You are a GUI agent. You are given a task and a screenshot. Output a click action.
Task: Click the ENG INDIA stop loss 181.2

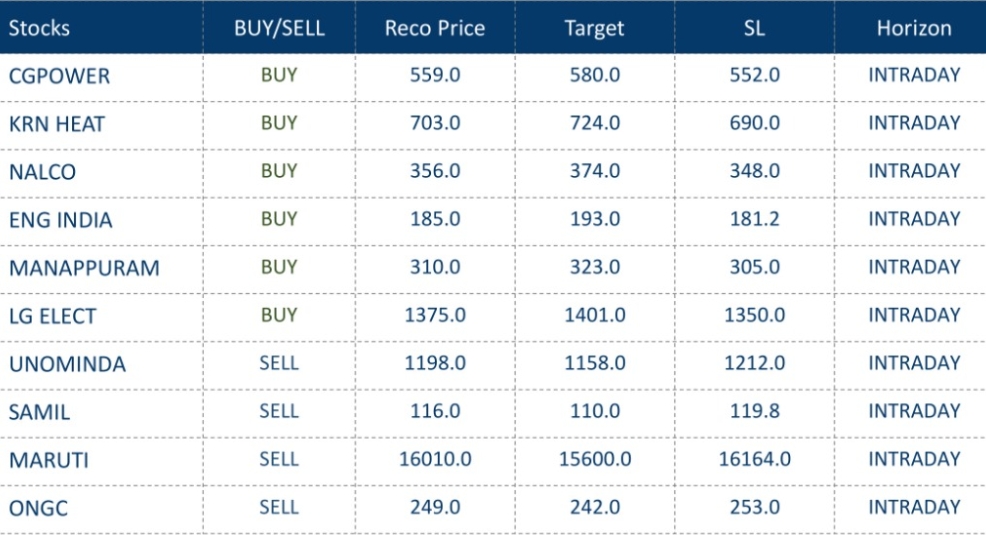pos(754,219)
